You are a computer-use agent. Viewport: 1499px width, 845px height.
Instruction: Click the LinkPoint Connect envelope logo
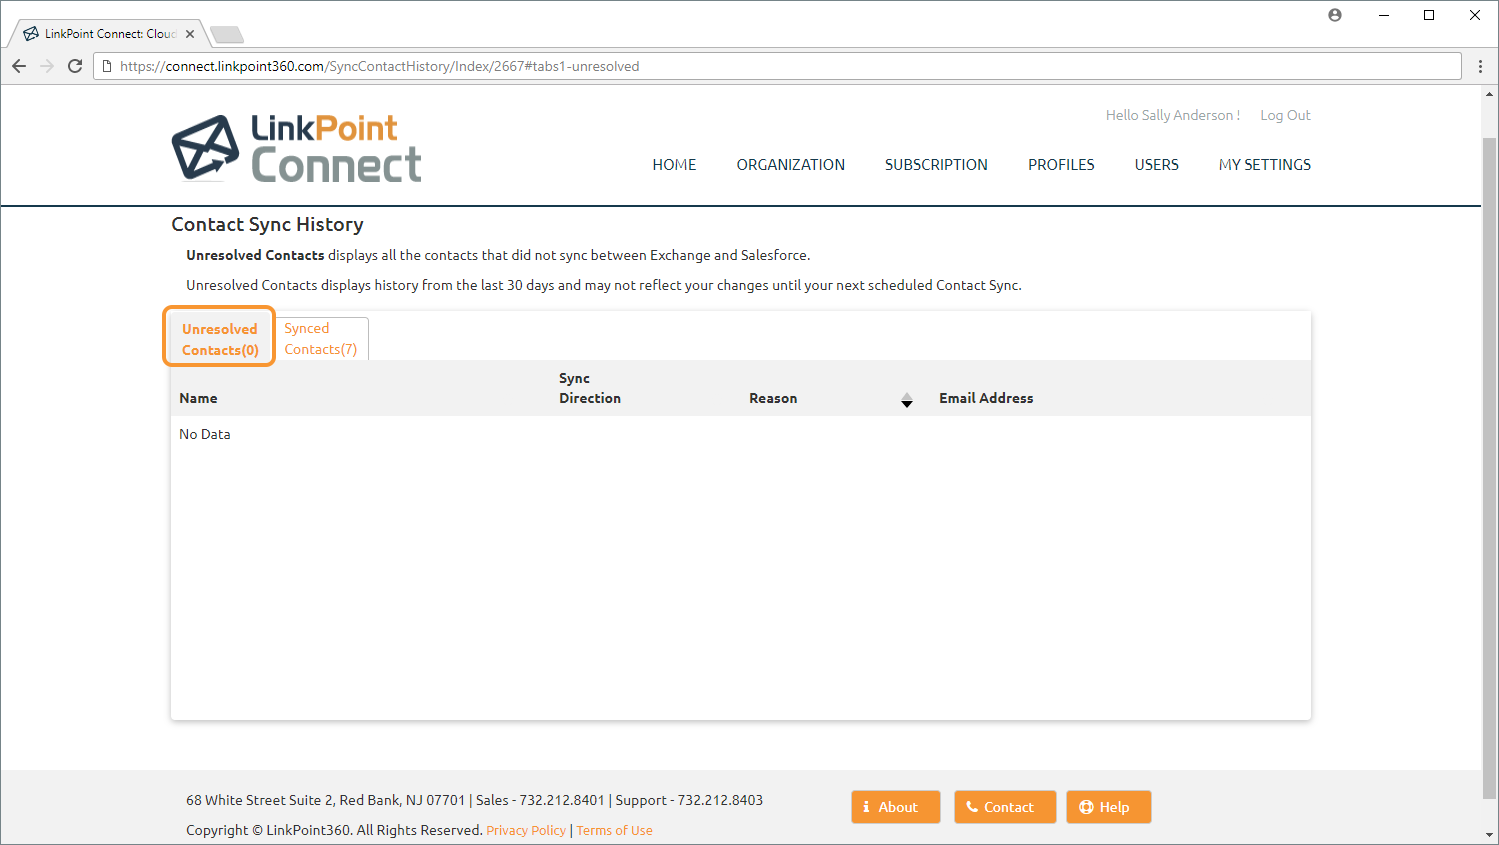(205, 147)
